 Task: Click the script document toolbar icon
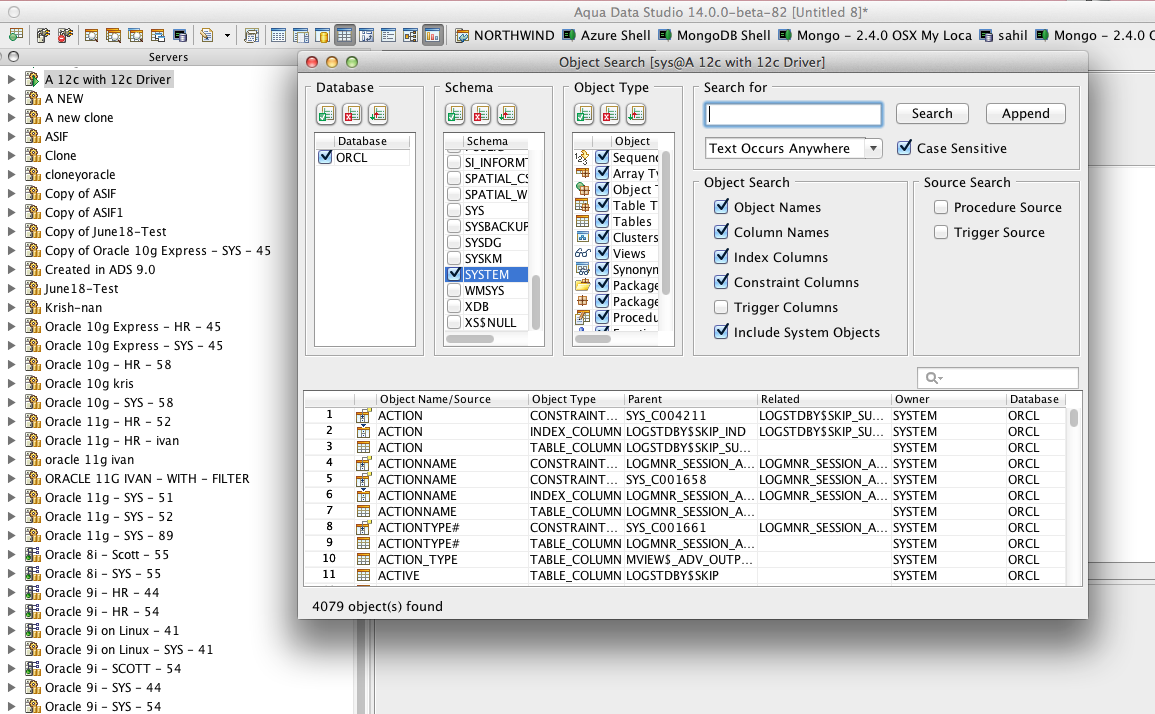pyautogui.click(x=207, y=35)
